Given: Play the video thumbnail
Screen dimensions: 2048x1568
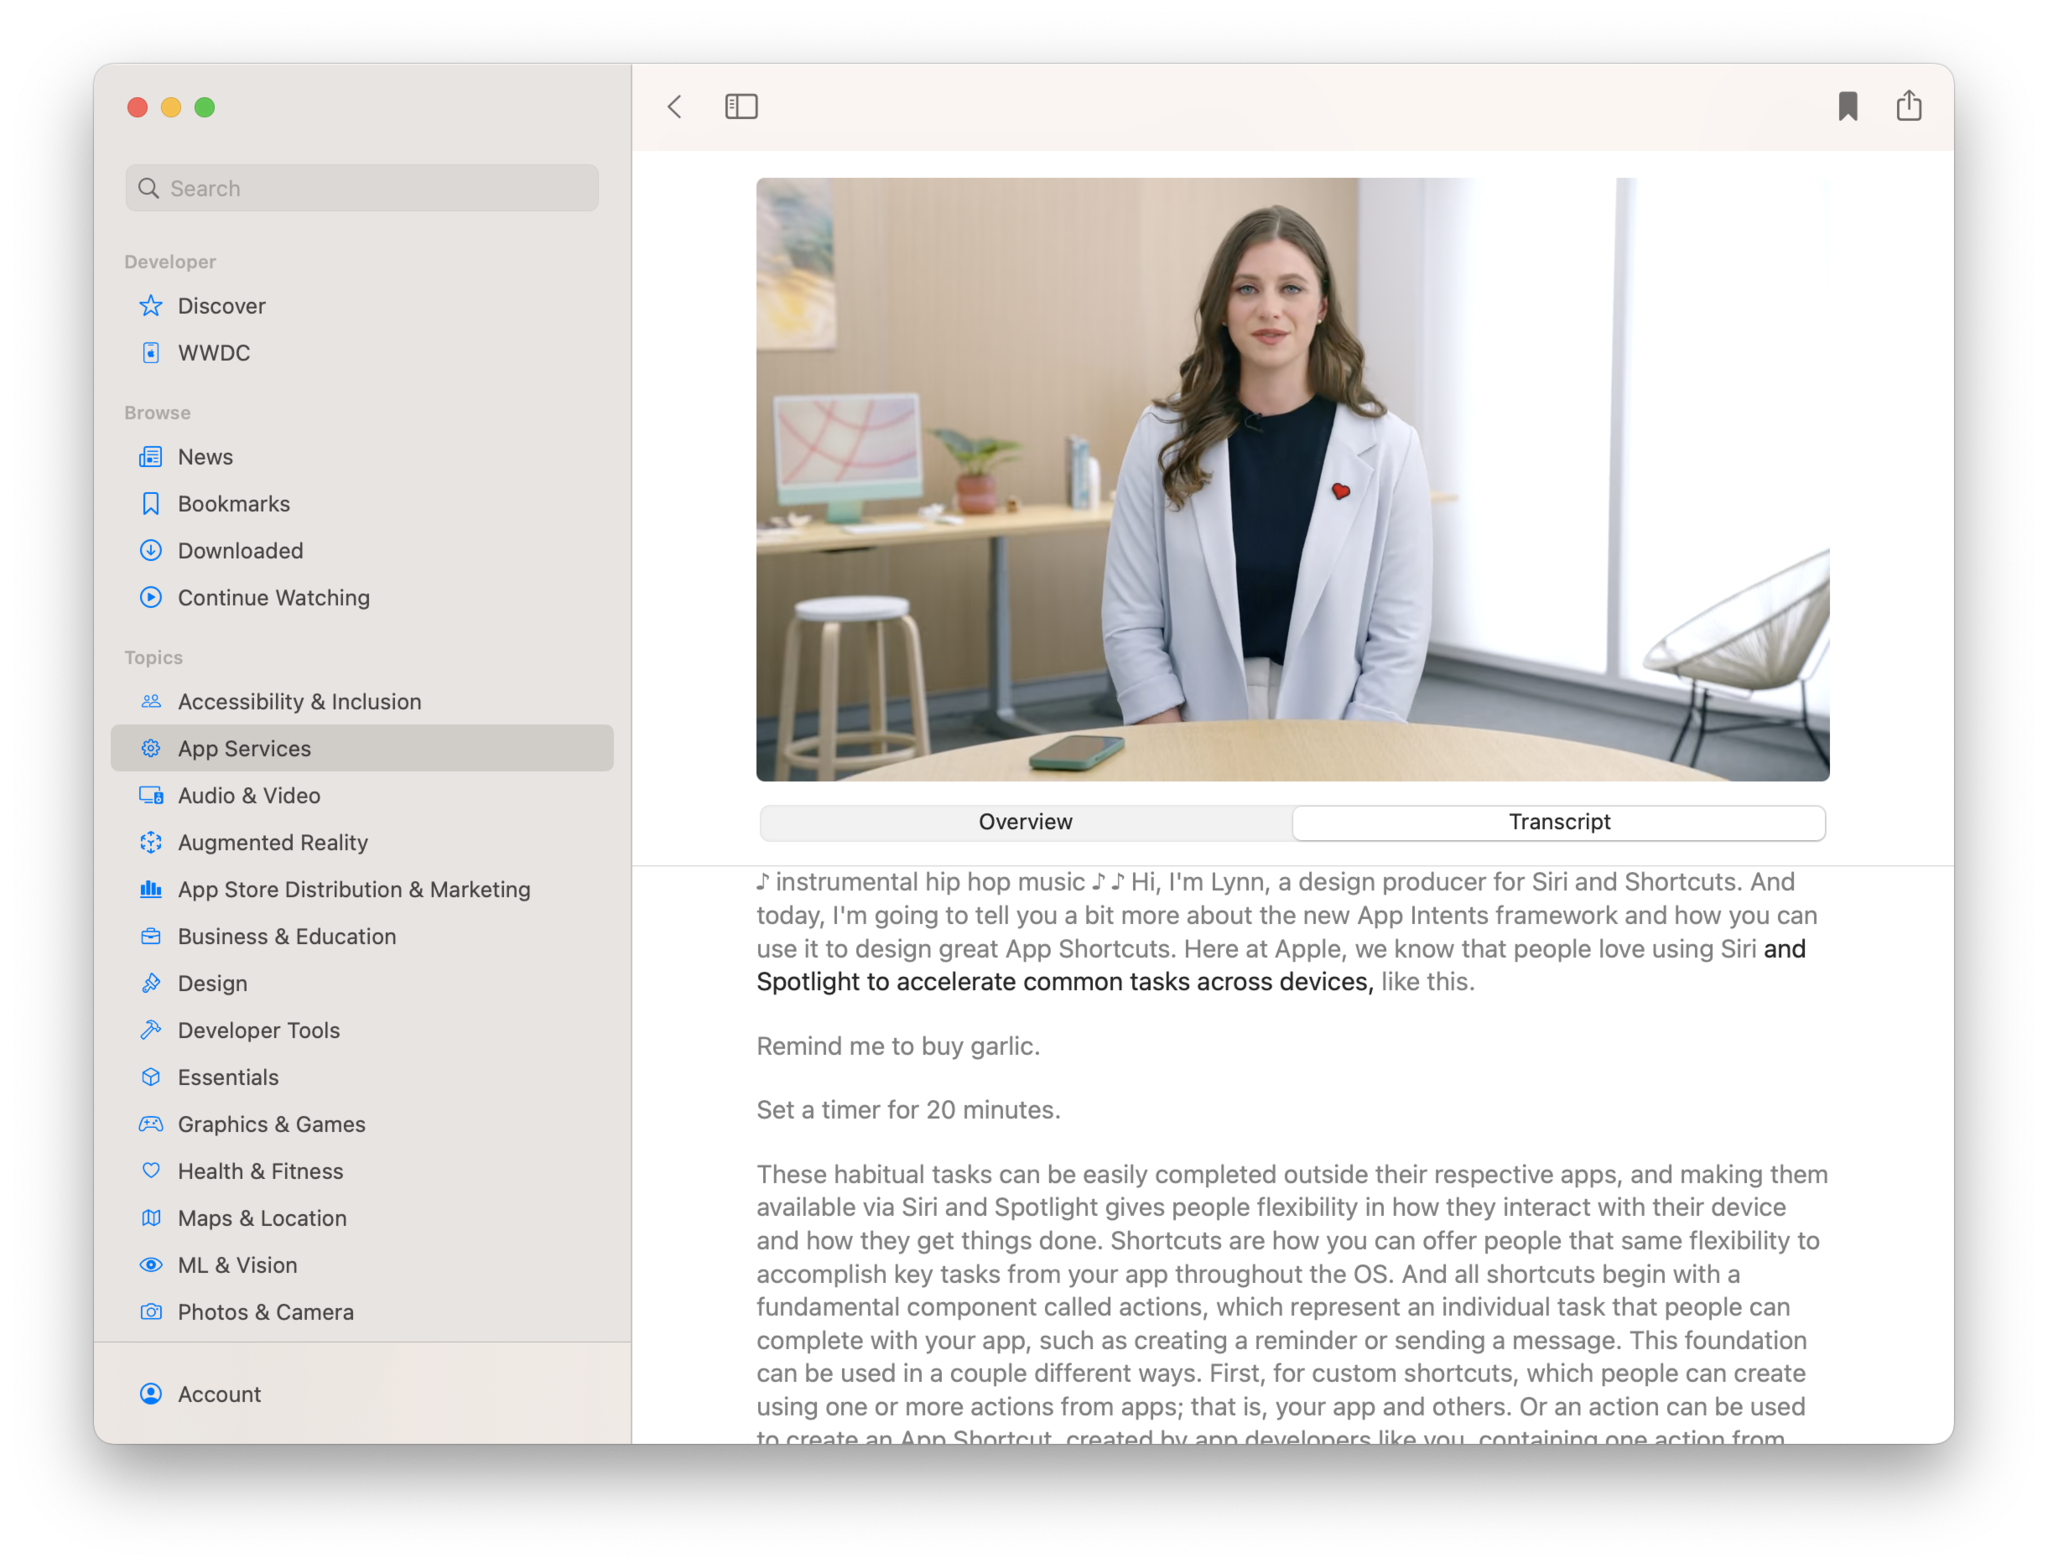Looking at the screenshot, I should 1292,479.
